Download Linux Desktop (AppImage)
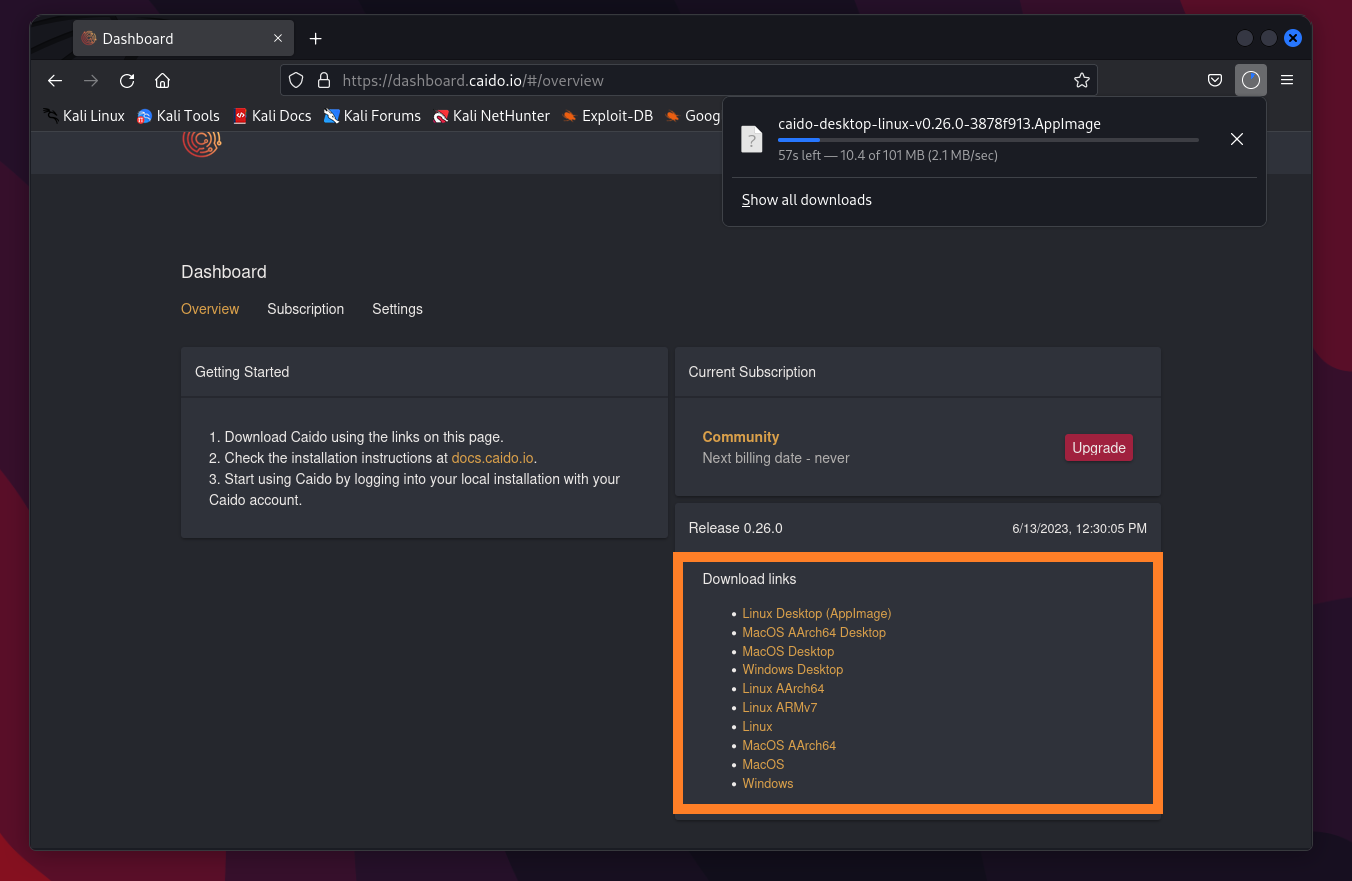The height and width of the screenshot is (881, 1352). coord(816,614)
